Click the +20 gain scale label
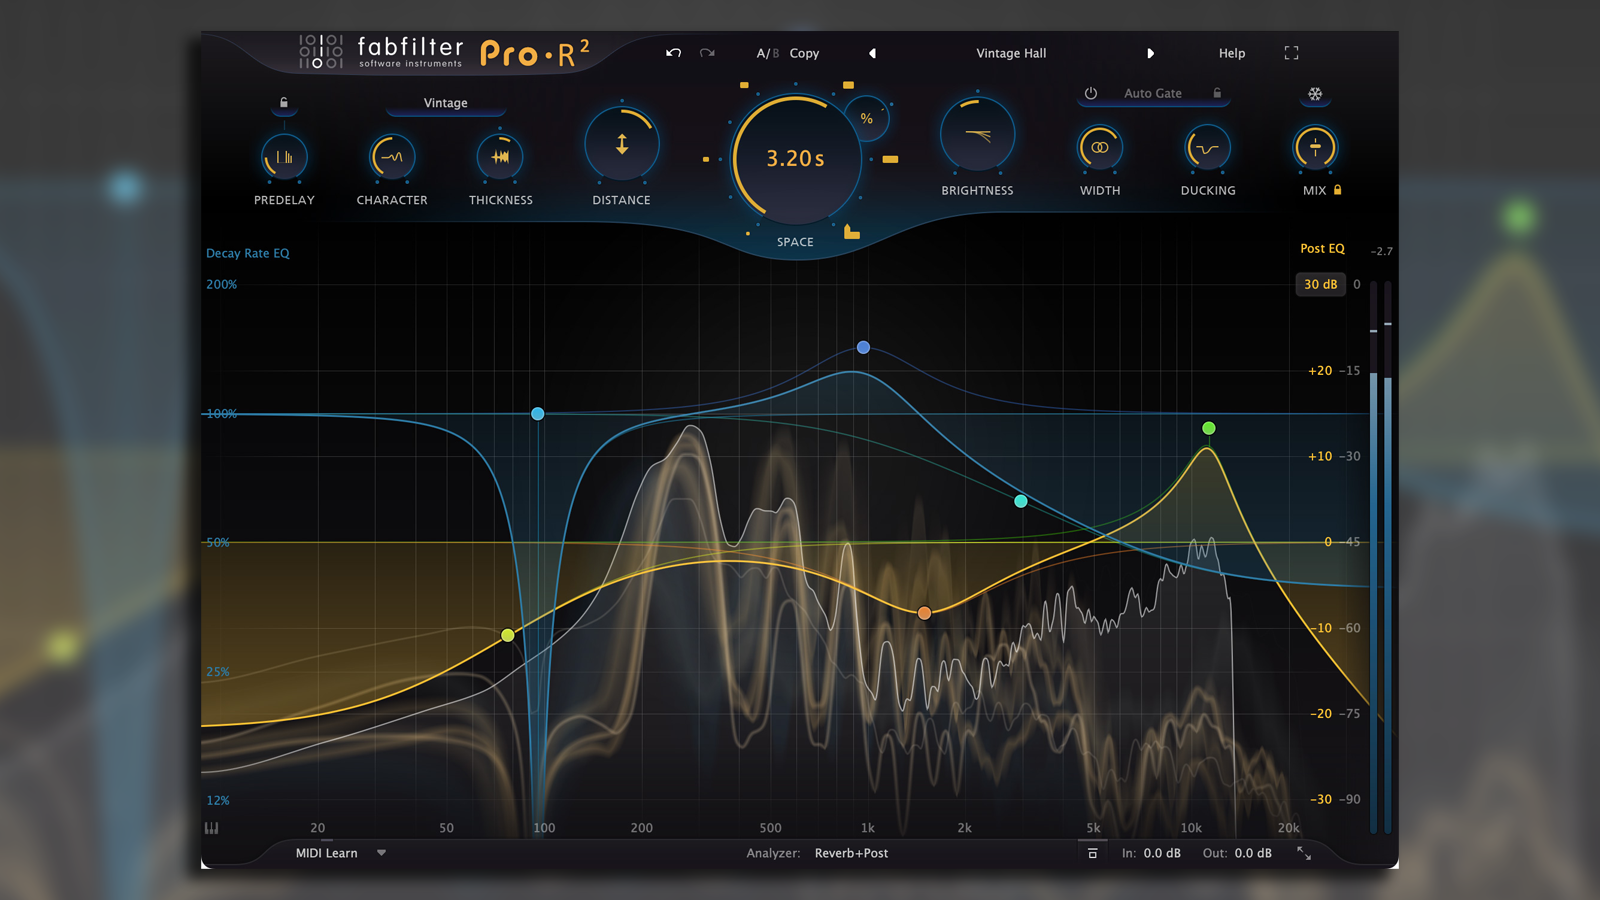This screenshot has width=1600, height=900. coord(1320,371)
